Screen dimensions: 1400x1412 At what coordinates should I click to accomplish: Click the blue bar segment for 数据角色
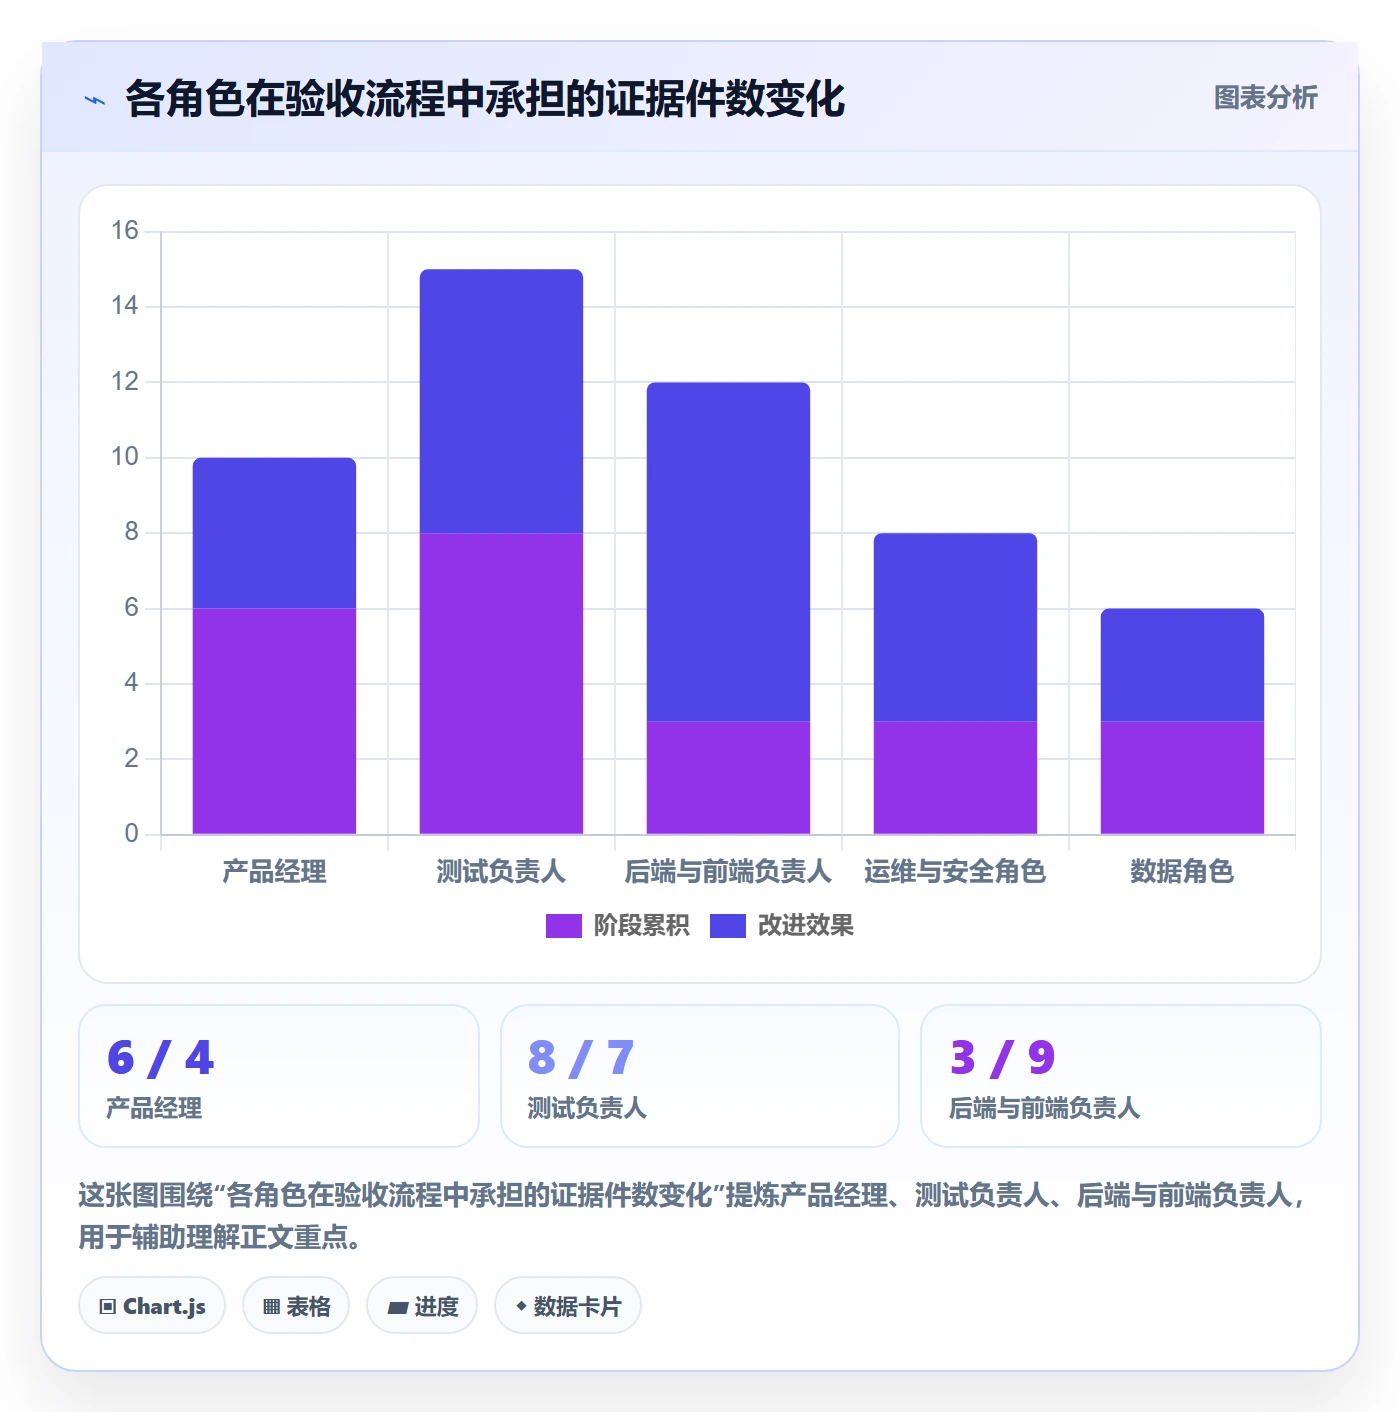[x=1182, y=665]
